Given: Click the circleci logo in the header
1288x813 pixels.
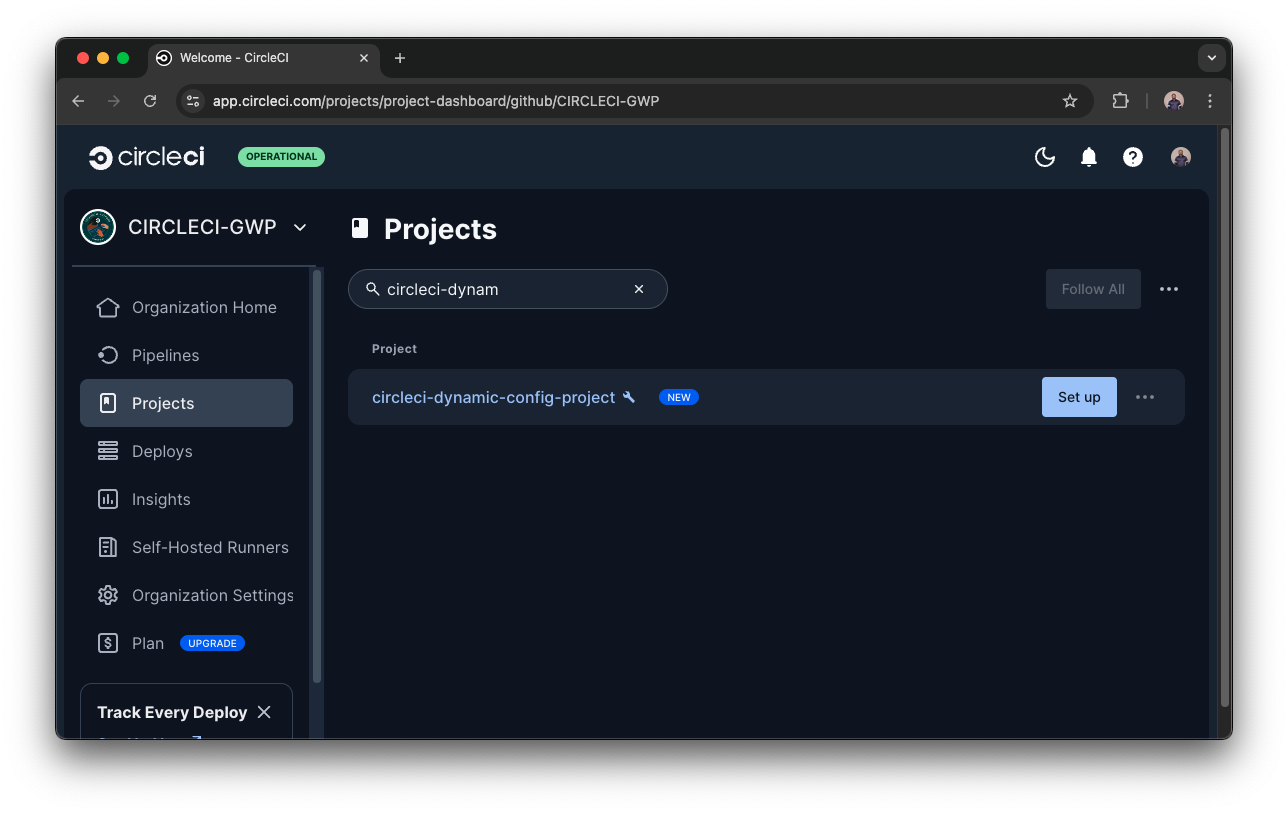Looking at the screenshot, I should click(x=146, y=157).
